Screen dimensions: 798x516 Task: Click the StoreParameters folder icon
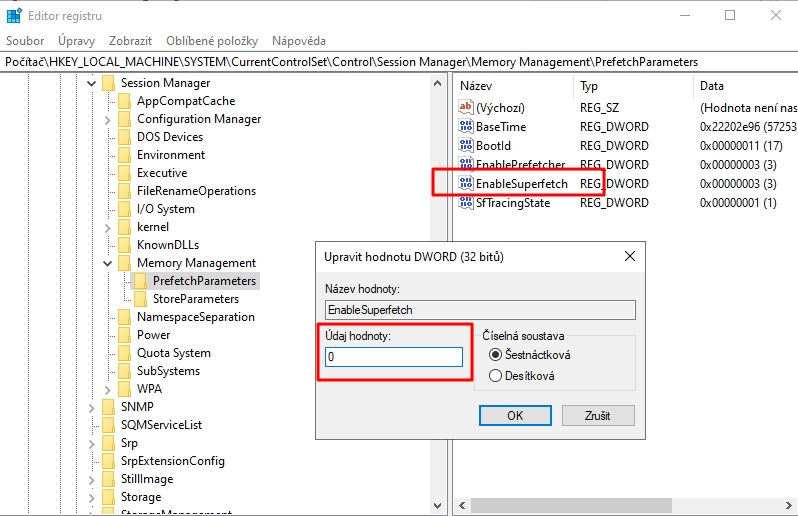click(x=141, y=299)
